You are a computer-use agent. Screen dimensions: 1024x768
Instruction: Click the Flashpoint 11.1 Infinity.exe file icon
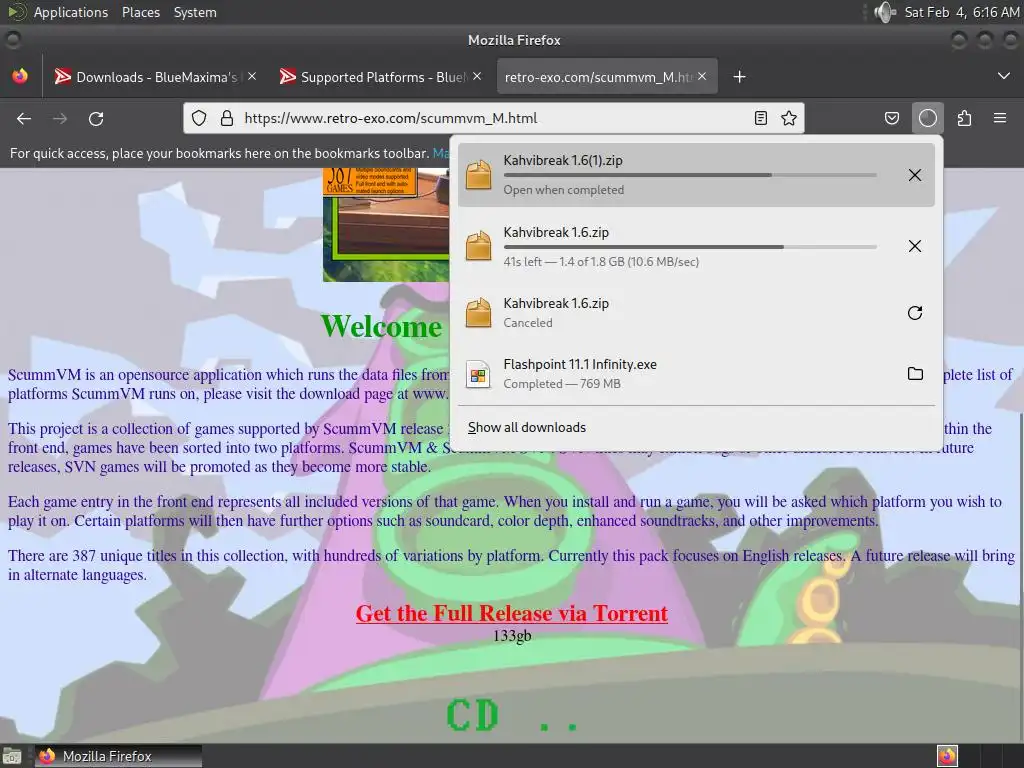pos(478,374)
